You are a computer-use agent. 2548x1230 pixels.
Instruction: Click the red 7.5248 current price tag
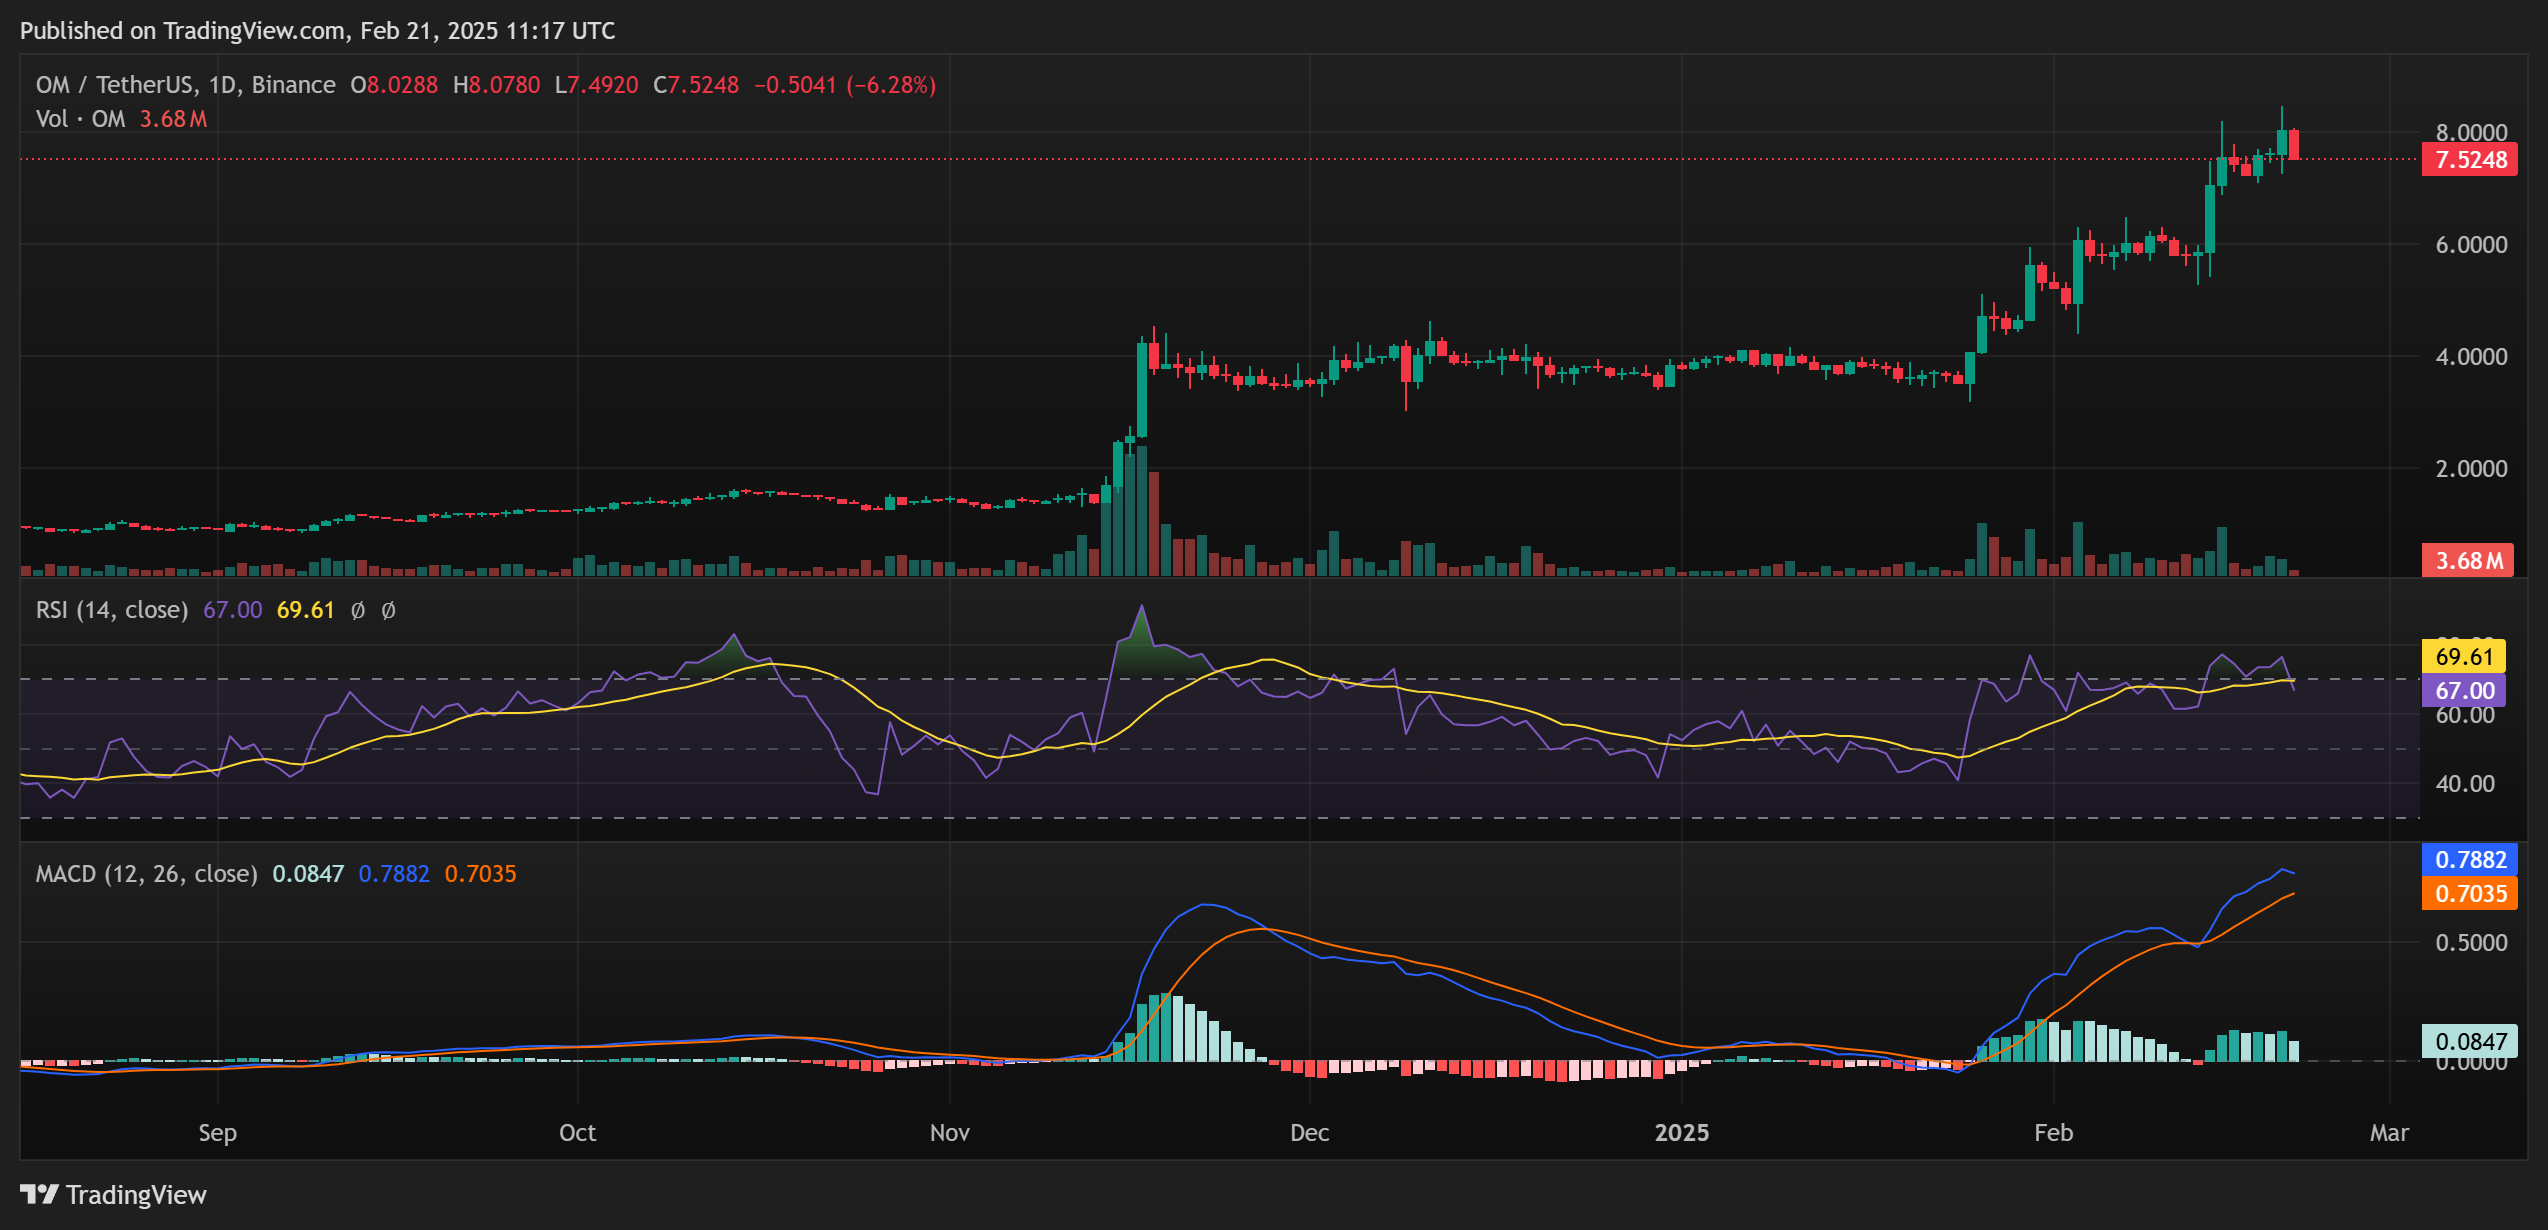point(2469,160)
